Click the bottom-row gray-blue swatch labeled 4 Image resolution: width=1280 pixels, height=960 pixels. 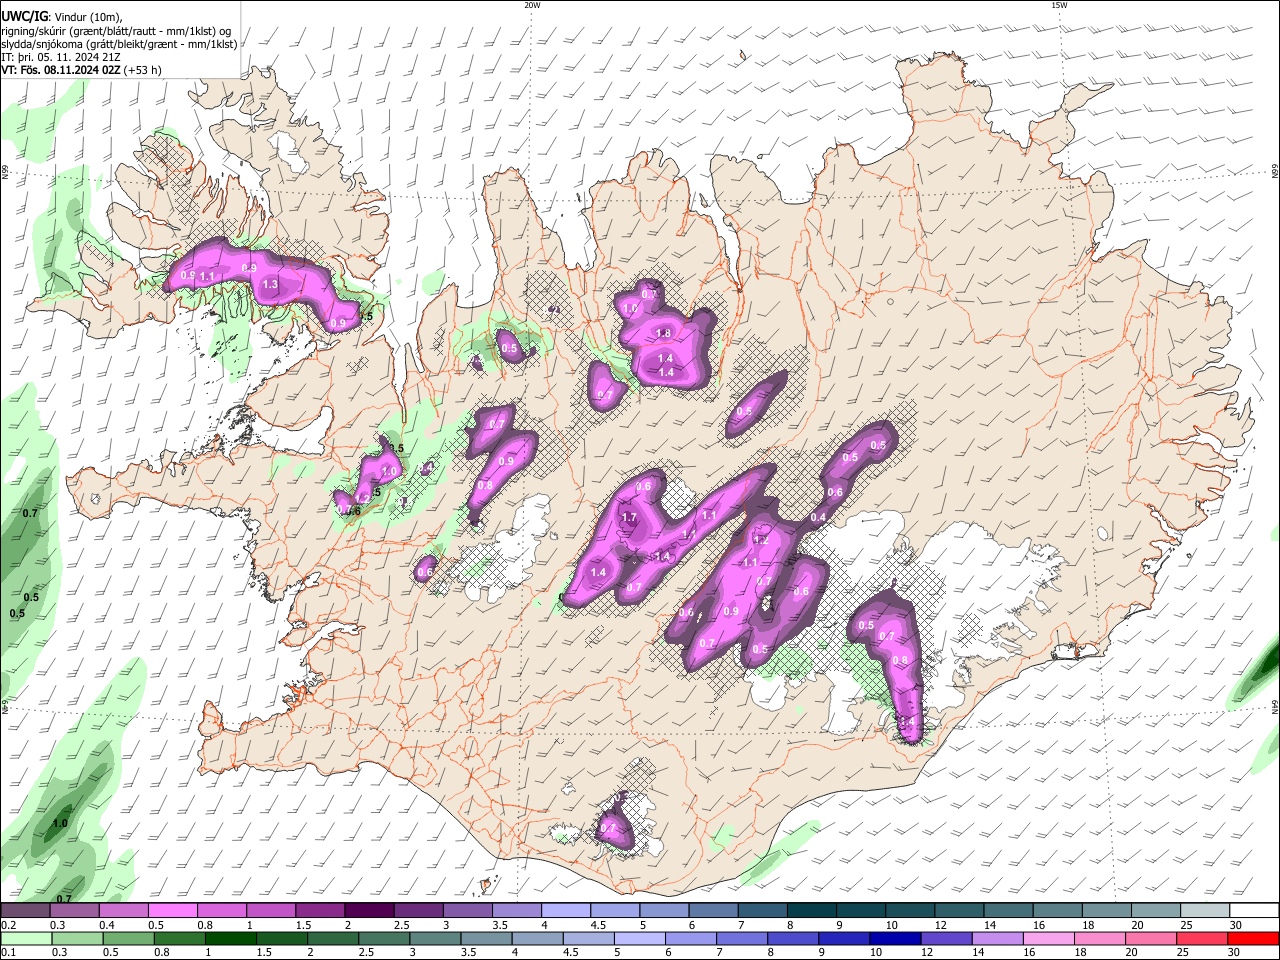tap(538, 938)
